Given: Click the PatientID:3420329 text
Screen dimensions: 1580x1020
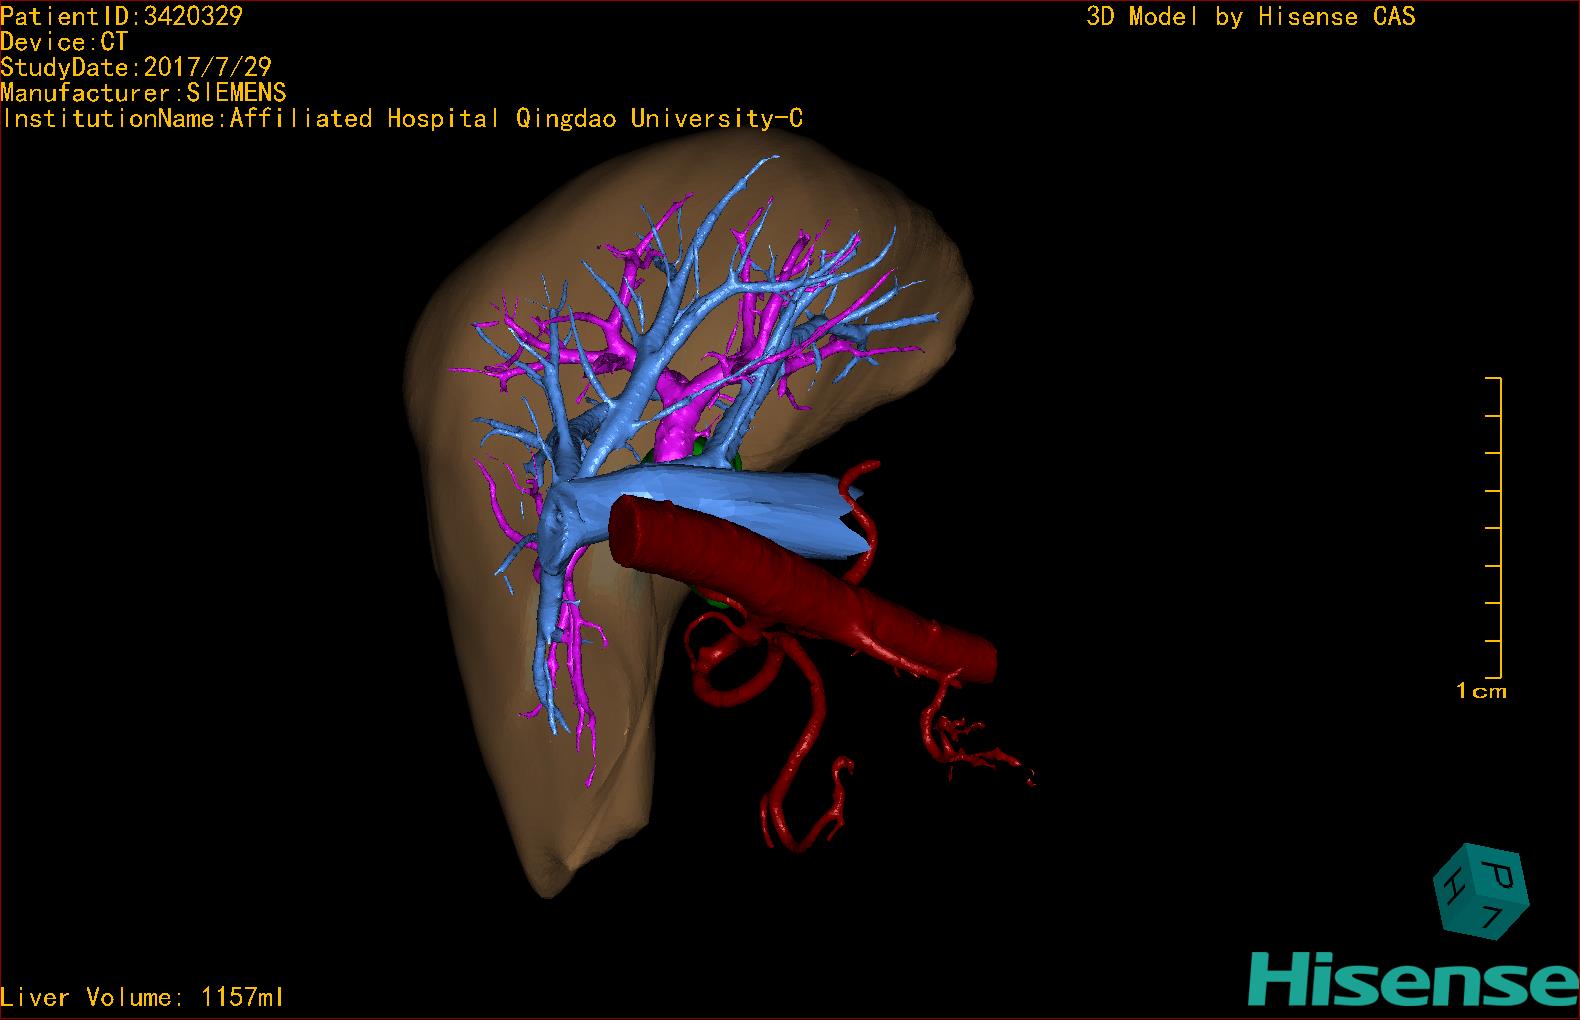Looking at the screenshot, I should [x=122, y=16].
